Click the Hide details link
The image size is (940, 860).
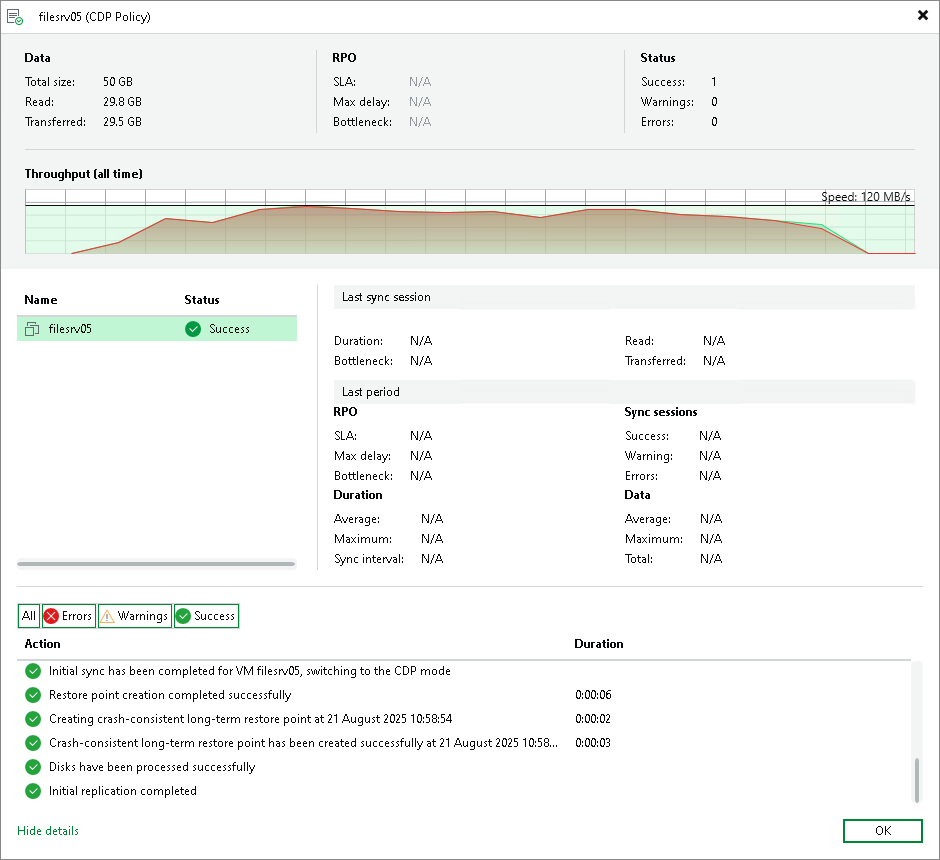tap(48, 831)
